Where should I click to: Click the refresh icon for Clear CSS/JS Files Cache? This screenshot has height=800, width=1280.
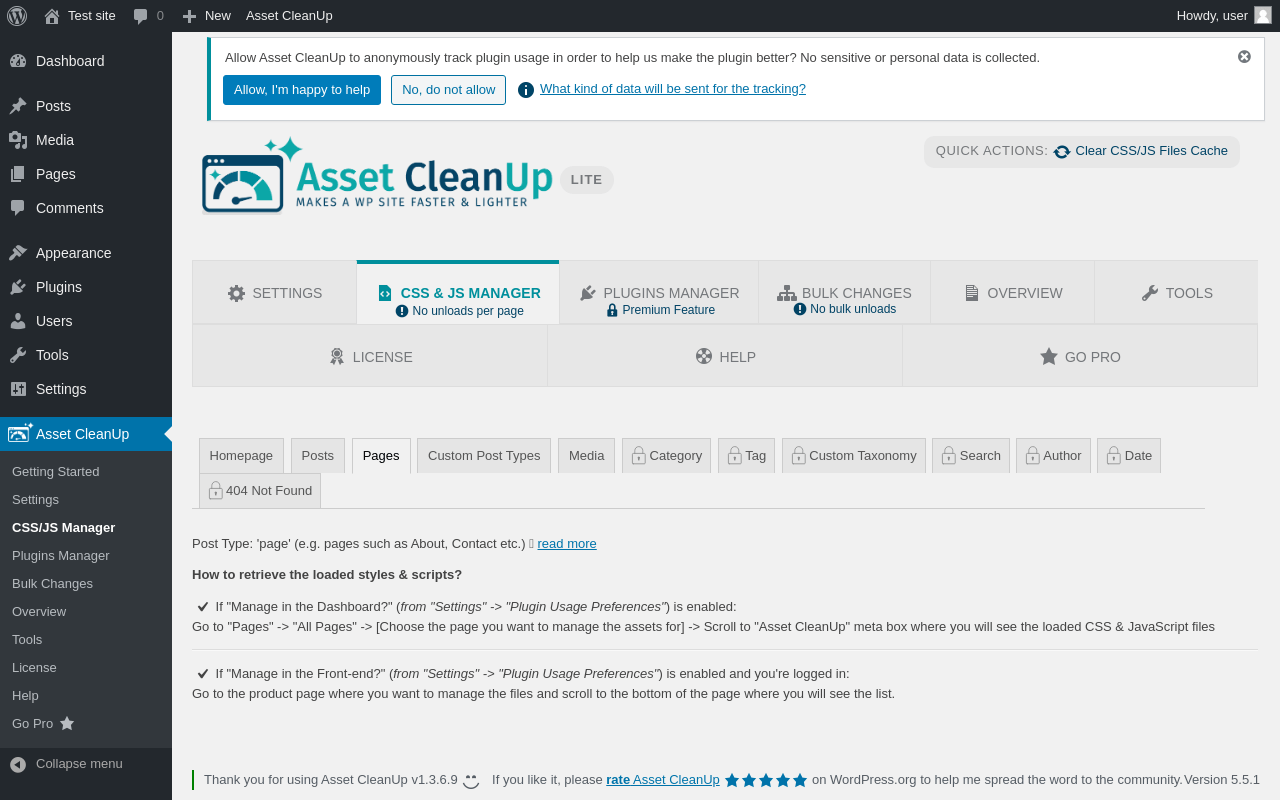[1062, 152]
